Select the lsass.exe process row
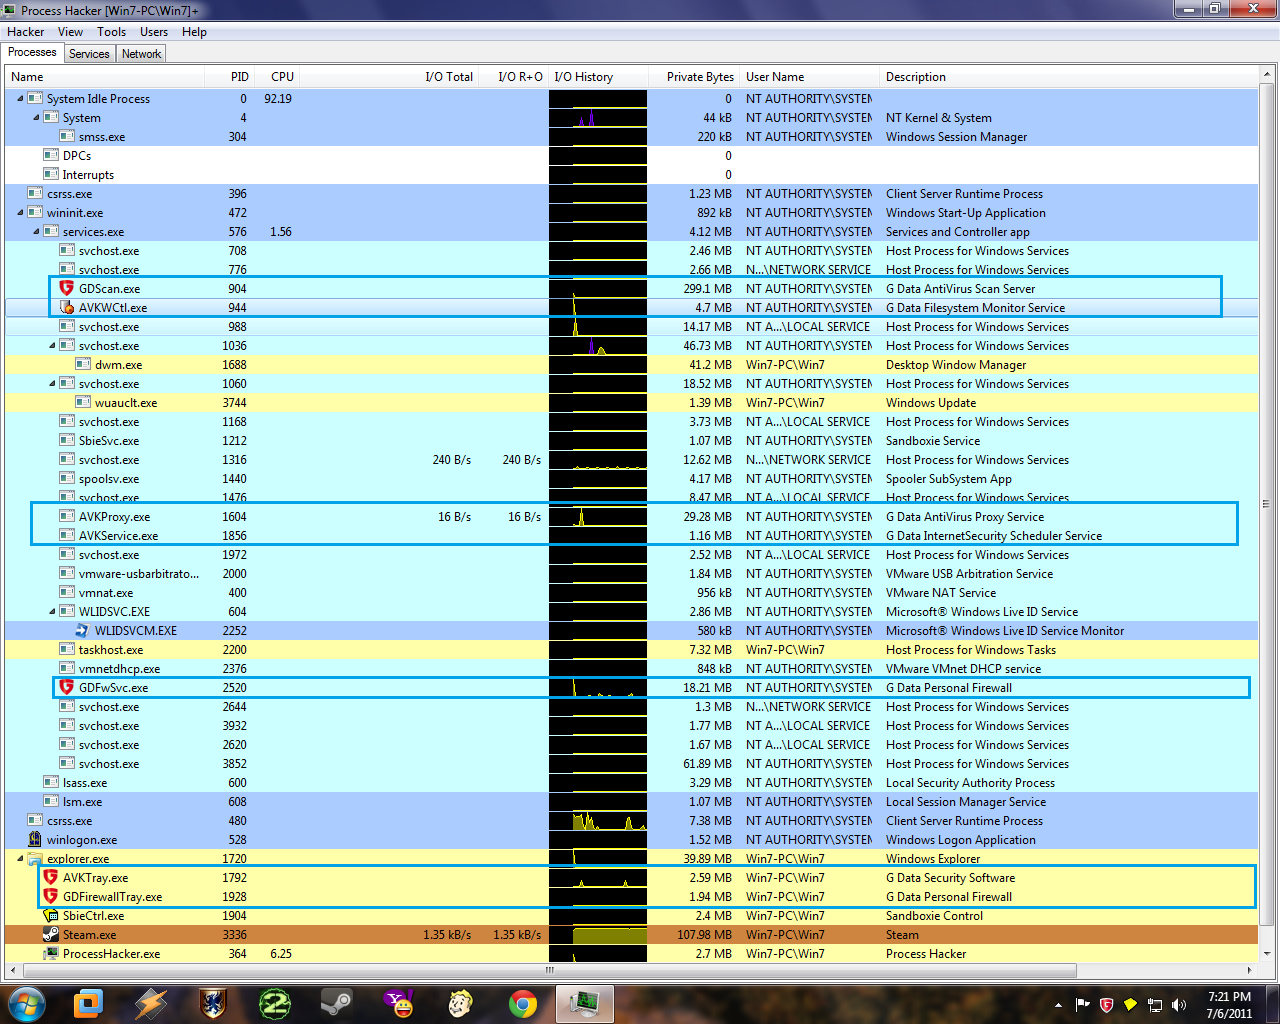The width and height of the screenshot is (1280, 1024). (632, 782)
